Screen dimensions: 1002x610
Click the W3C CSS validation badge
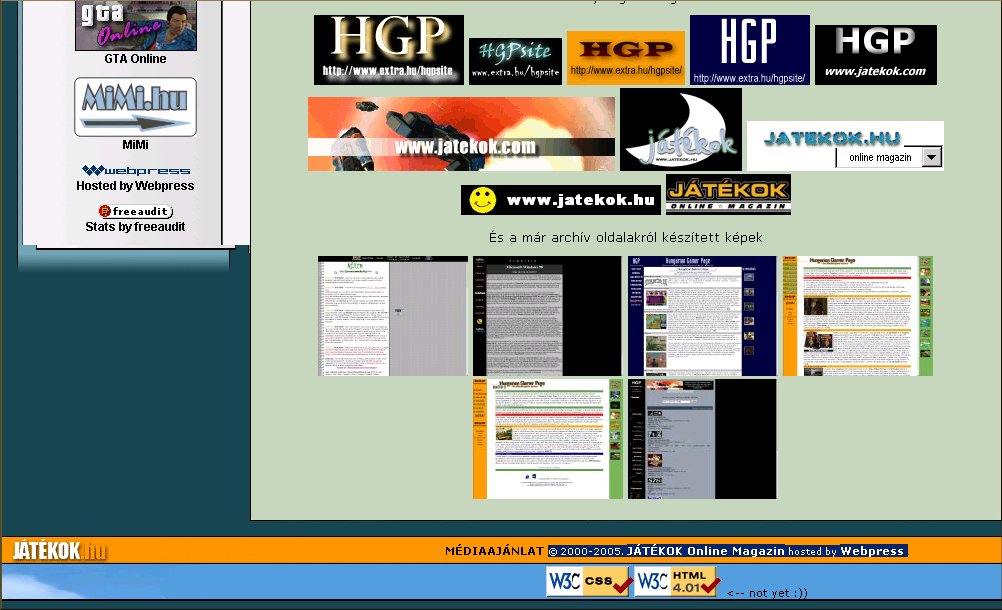(x=589, y=581)
